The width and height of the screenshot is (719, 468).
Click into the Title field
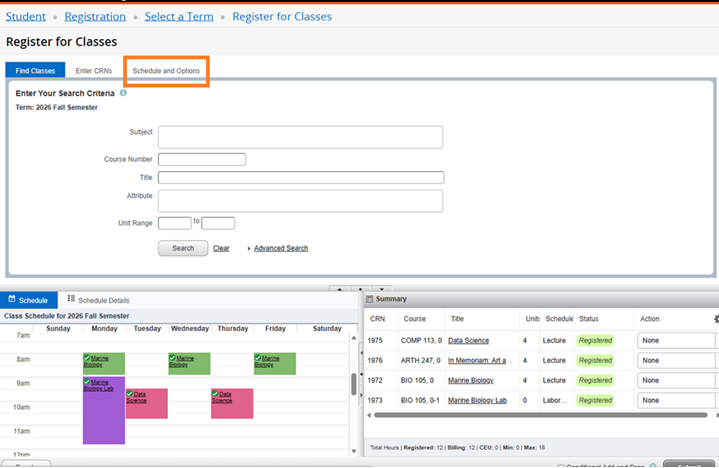(301, 177)
